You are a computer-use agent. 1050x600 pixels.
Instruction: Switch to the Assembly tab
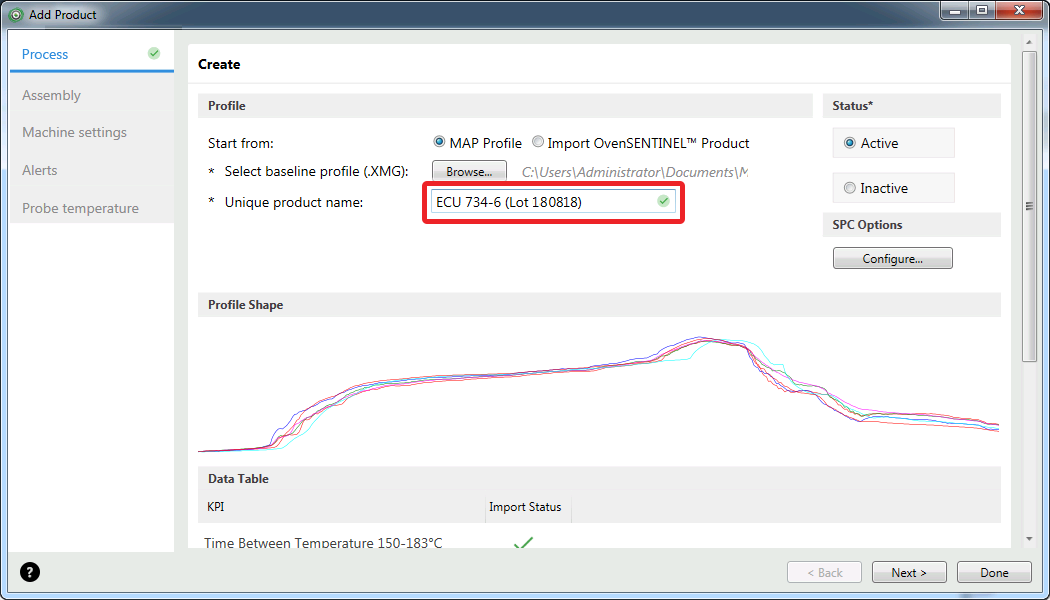click(92, 95)
